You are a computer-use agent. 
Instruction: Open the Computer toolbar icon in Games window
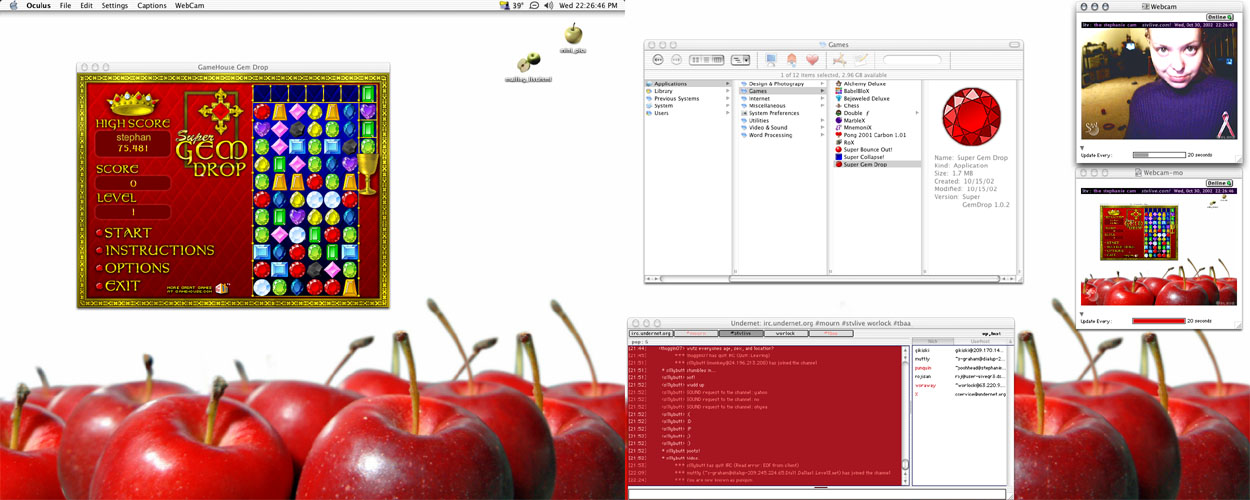tap(771, 60)
